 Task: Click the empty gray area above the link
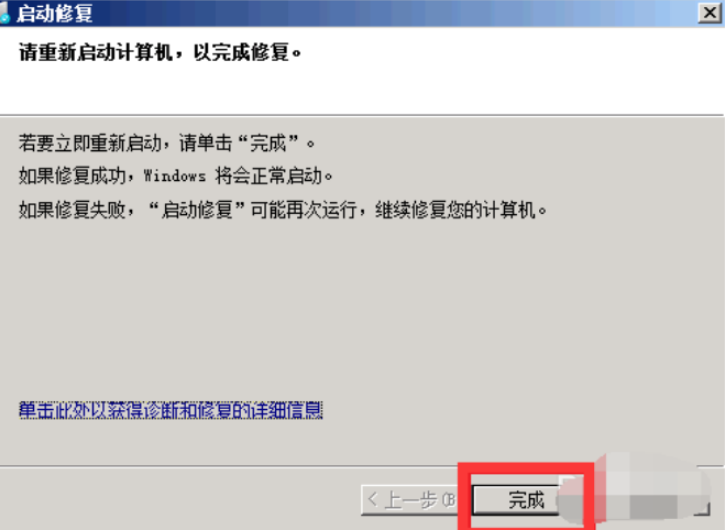click(362, 306)
